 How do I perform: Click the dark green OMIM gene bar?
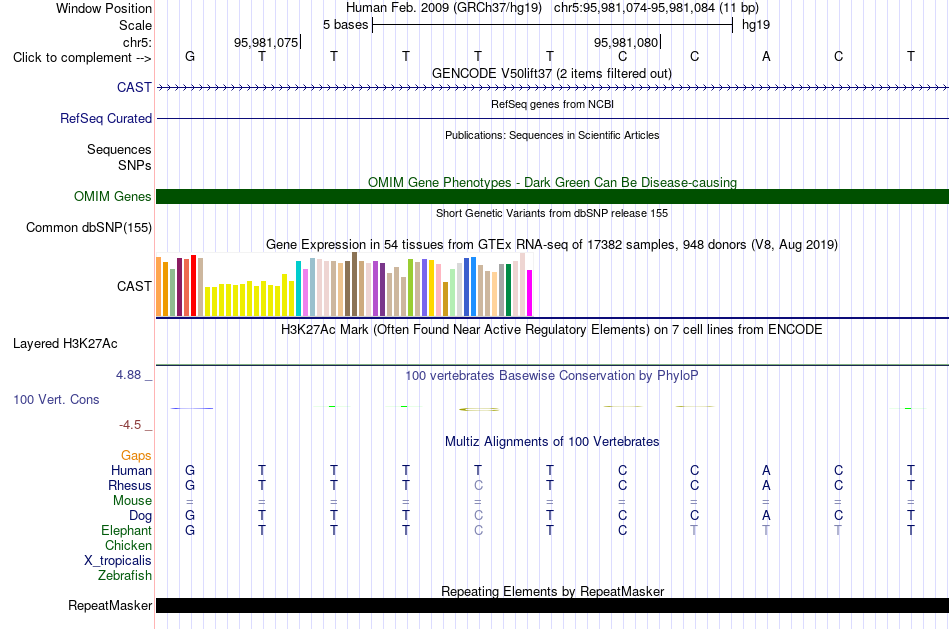click(552, 196)
